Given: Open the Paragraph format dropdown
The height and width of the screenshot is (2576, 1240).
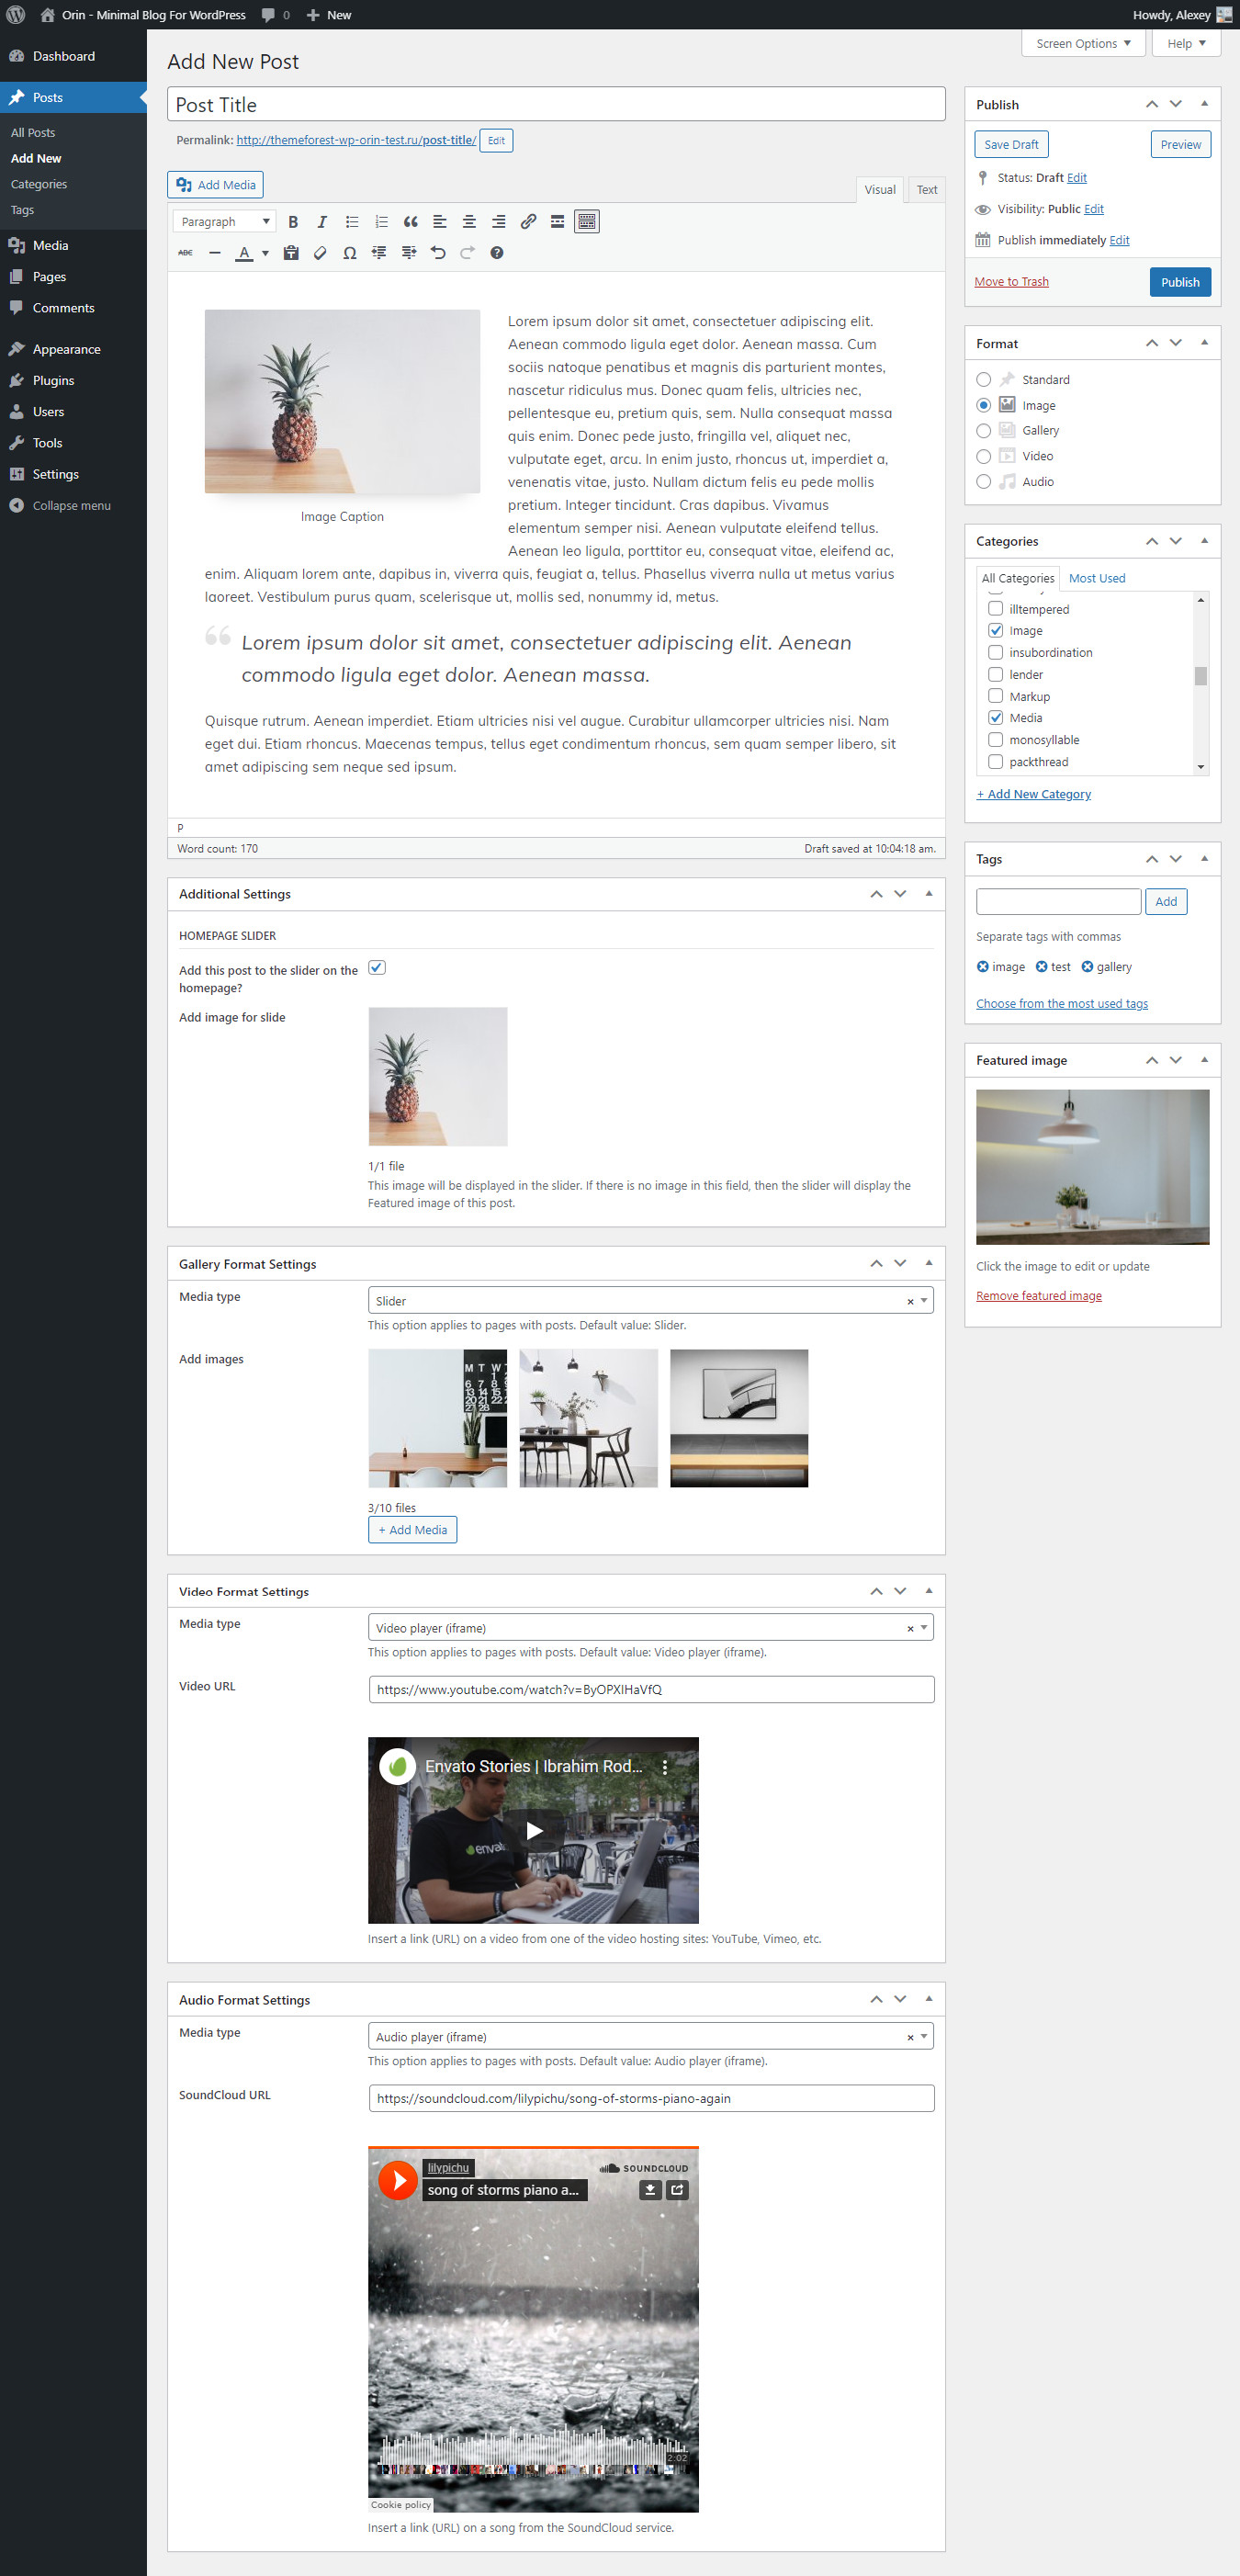Looking at the screenshot, I should (x=224, y=222).
